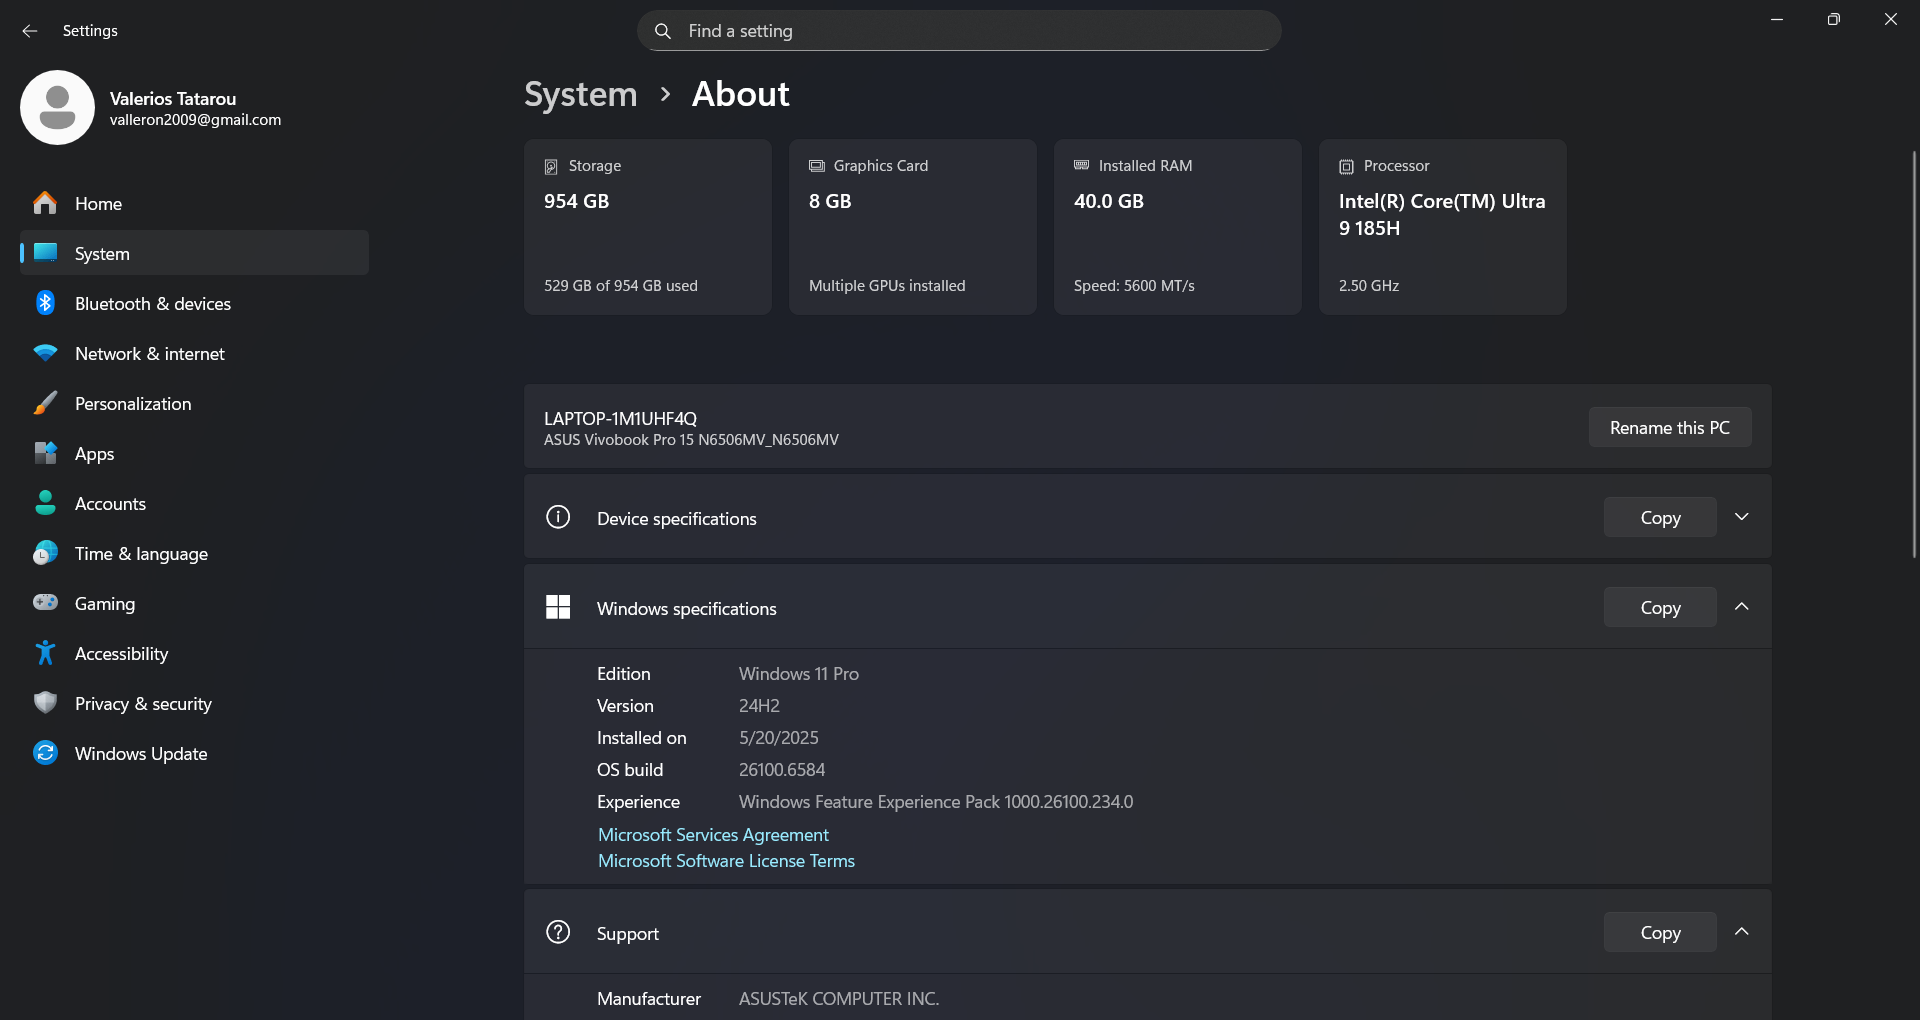Click the Privacy shield icon
Viewport: 1920px width, 1020px height.
[x=45, y=703]
